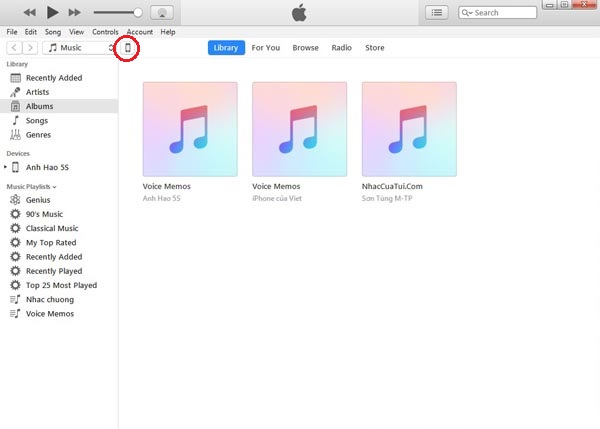Image resolution: width=600 pixels, height=429 pixels.
Task: Click the Sơn Tùng M-TP artist name
Action: pos(387,198)
